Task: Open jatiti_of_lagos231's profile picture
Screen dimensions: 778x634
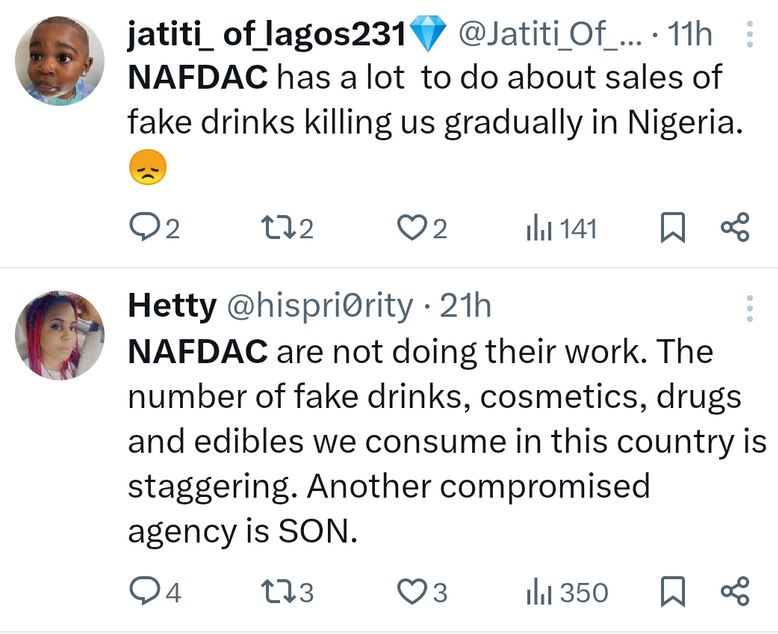Action: pos(60,60)
